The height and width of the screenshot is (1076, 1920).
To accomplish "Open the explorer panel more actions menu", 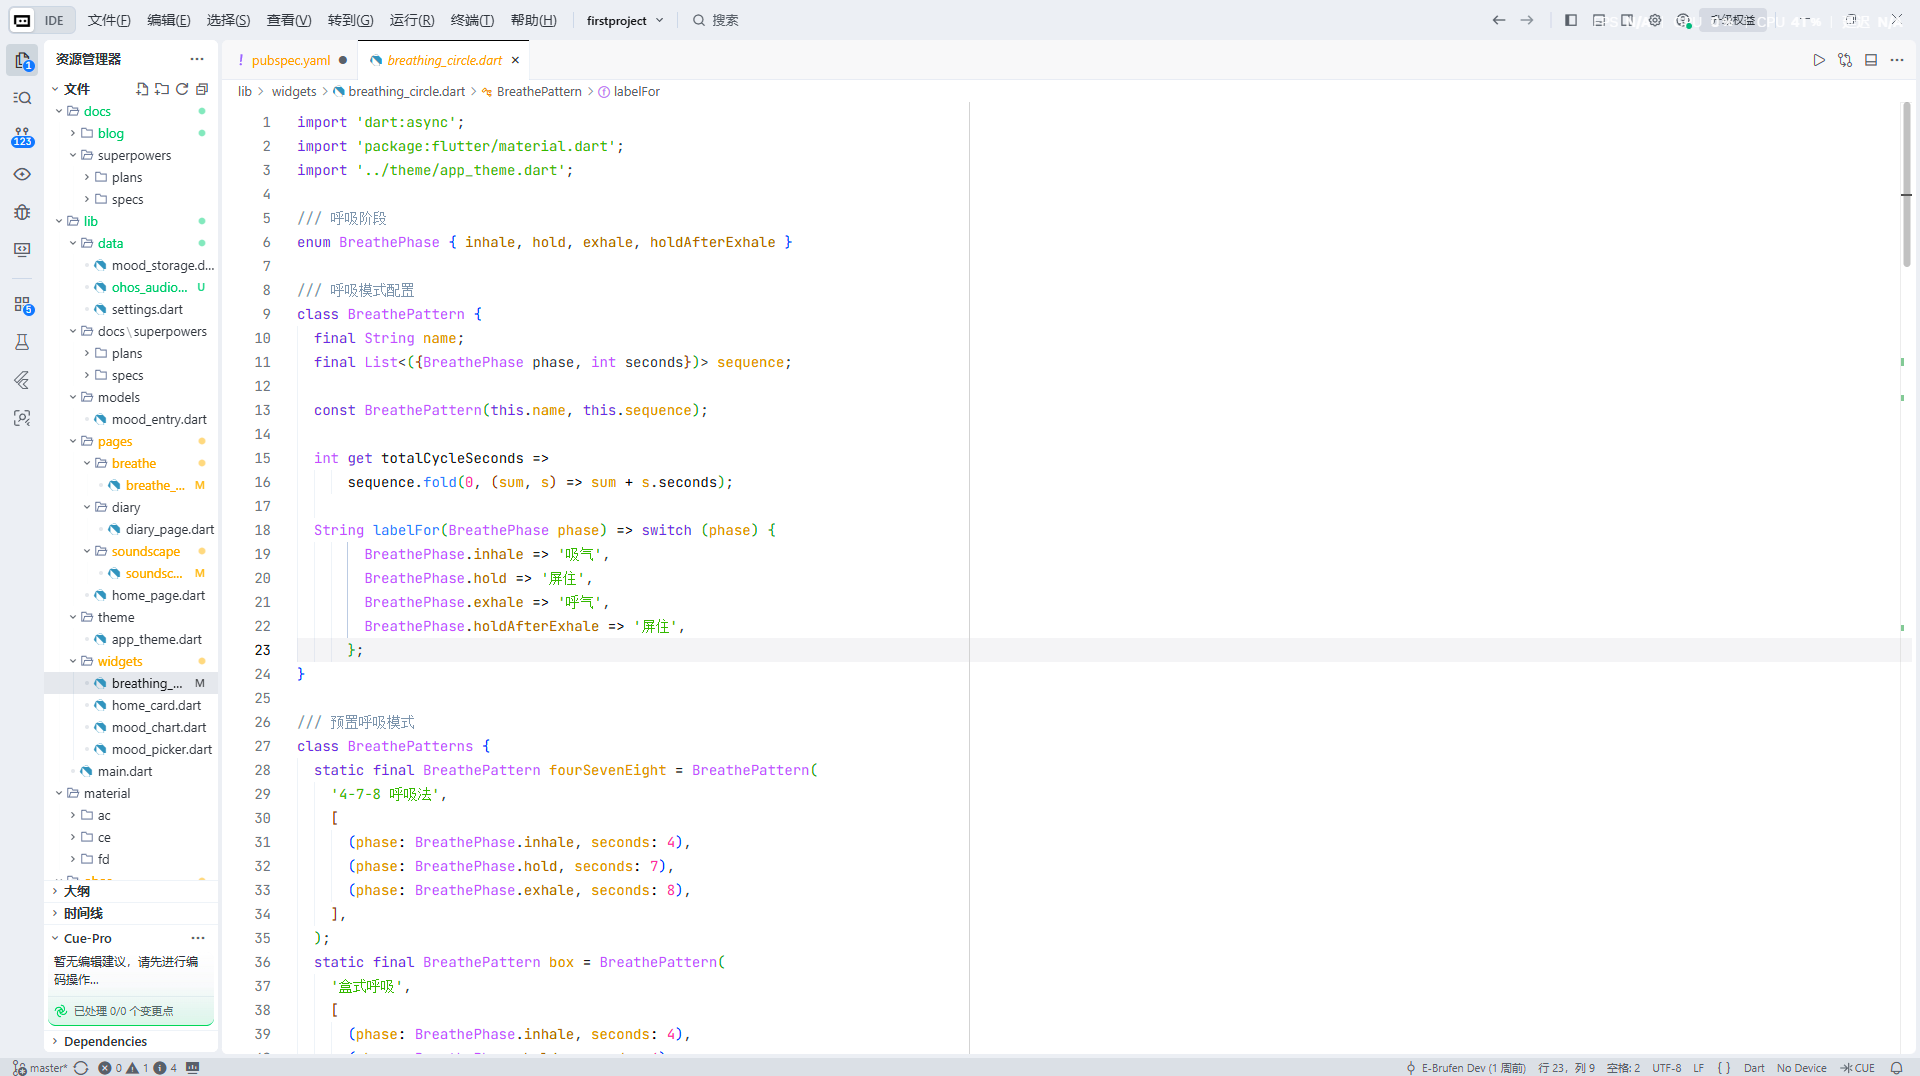I will [x=197, y=59].
